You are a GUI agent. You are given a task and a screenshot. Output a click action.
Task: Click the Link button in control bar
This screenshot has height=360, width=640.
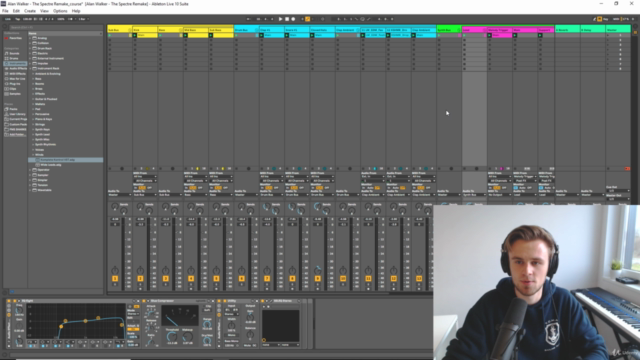point(8,19)
